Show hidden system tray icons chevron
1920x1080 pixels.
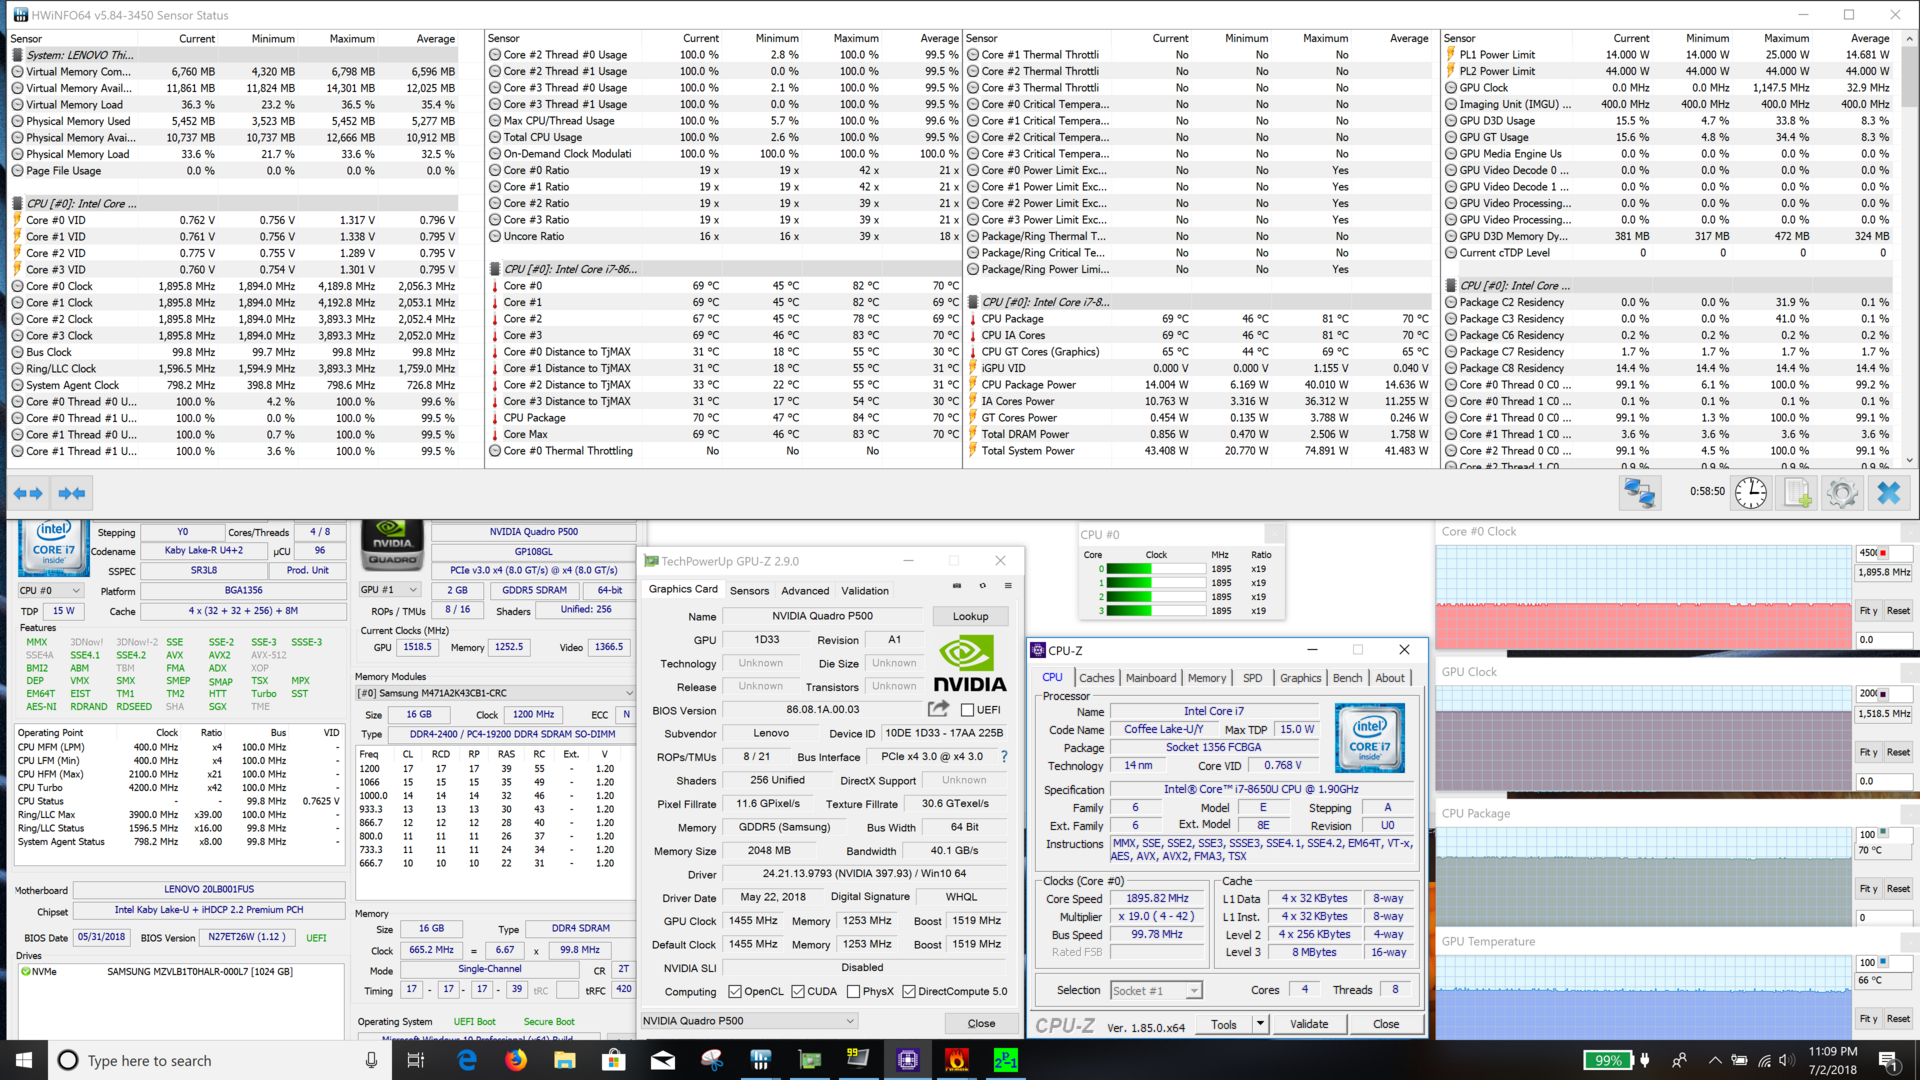[x=1715, y=1060]
